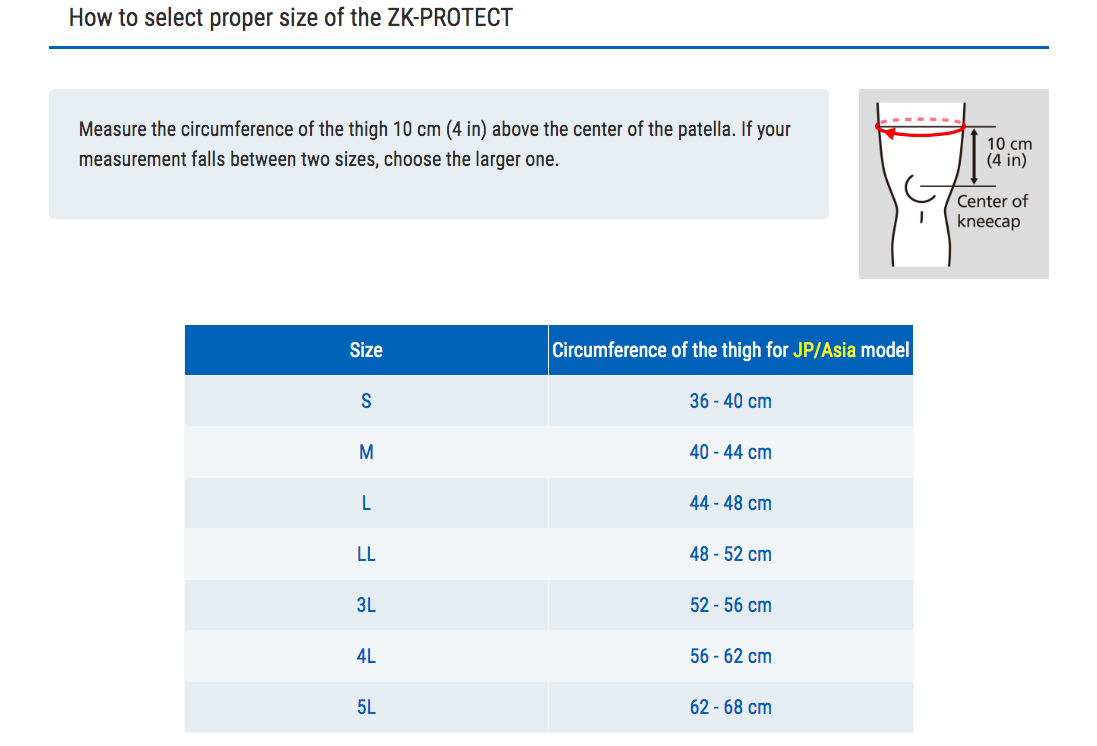Select the 4L size cell
This screenshot has width=1097, height=746.
point(366,656)
